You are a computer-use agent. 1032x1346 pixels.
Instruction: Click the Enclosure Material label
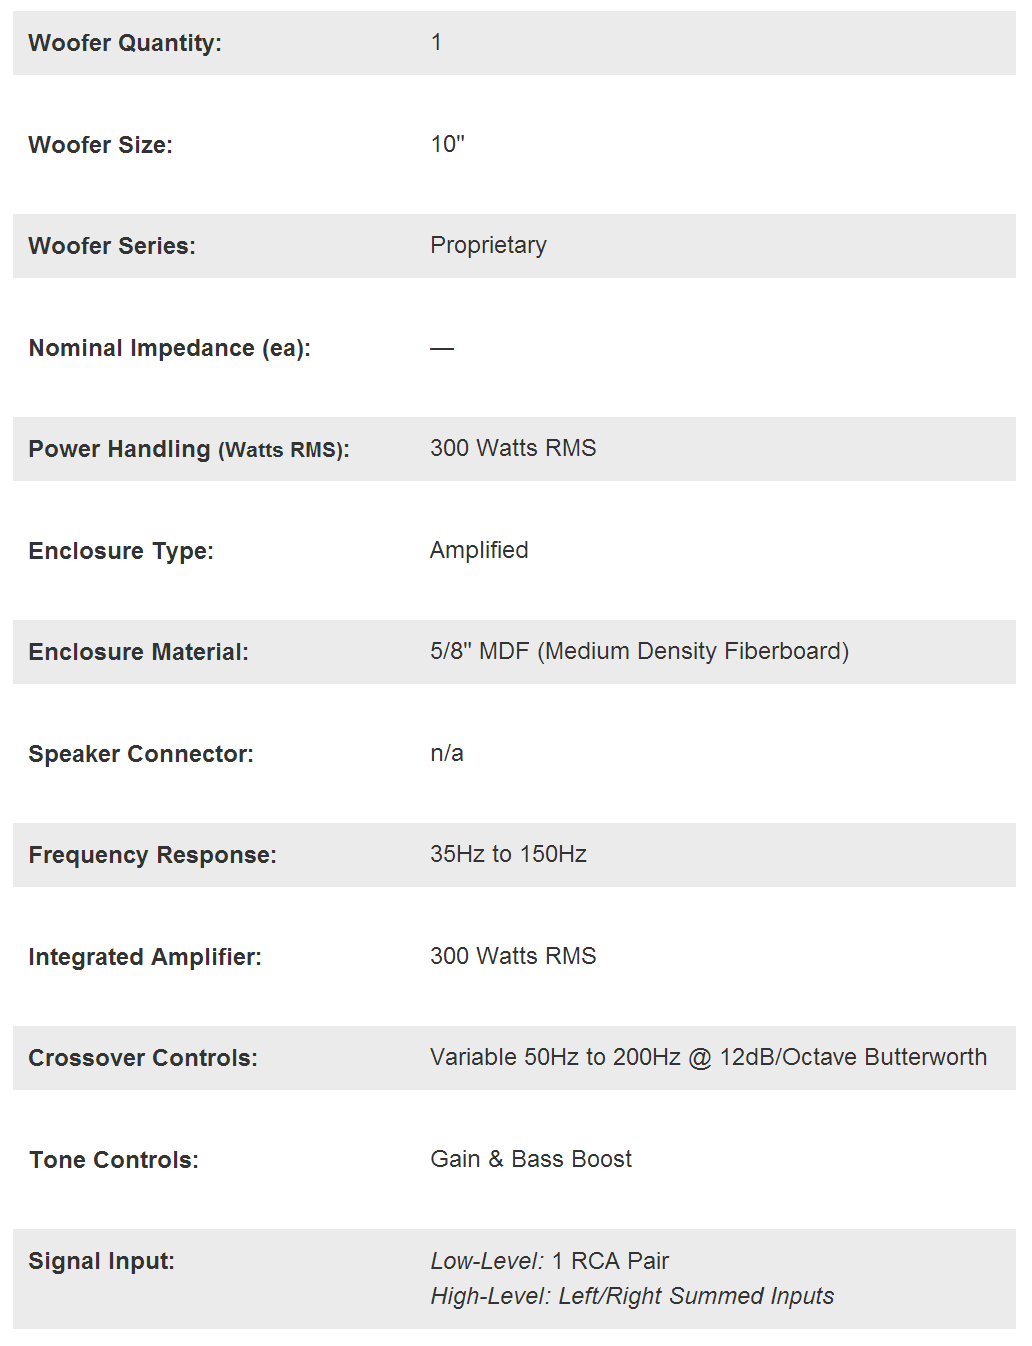(x=138, y=652)
